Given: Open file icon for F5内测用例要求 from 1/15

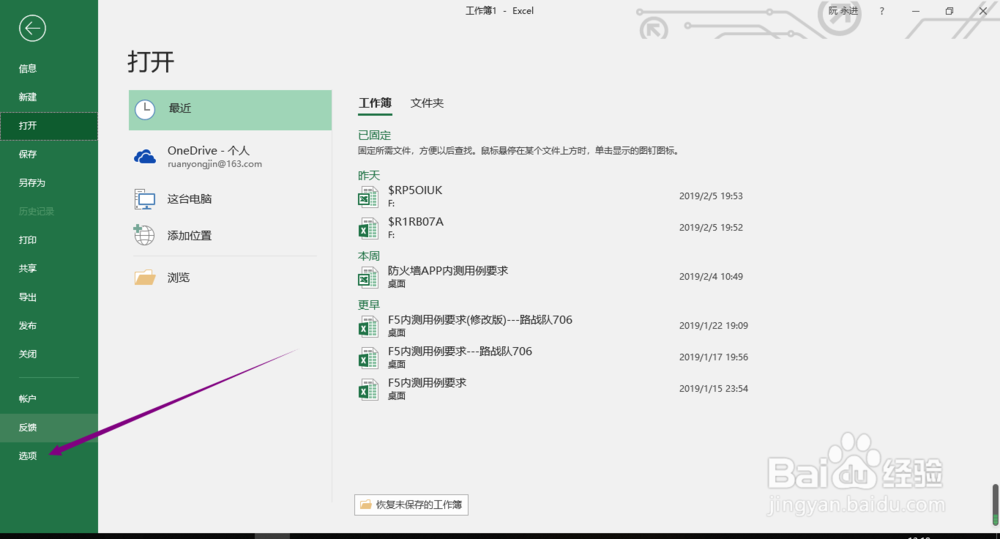Looking at the screenshot, I should 368,389.
